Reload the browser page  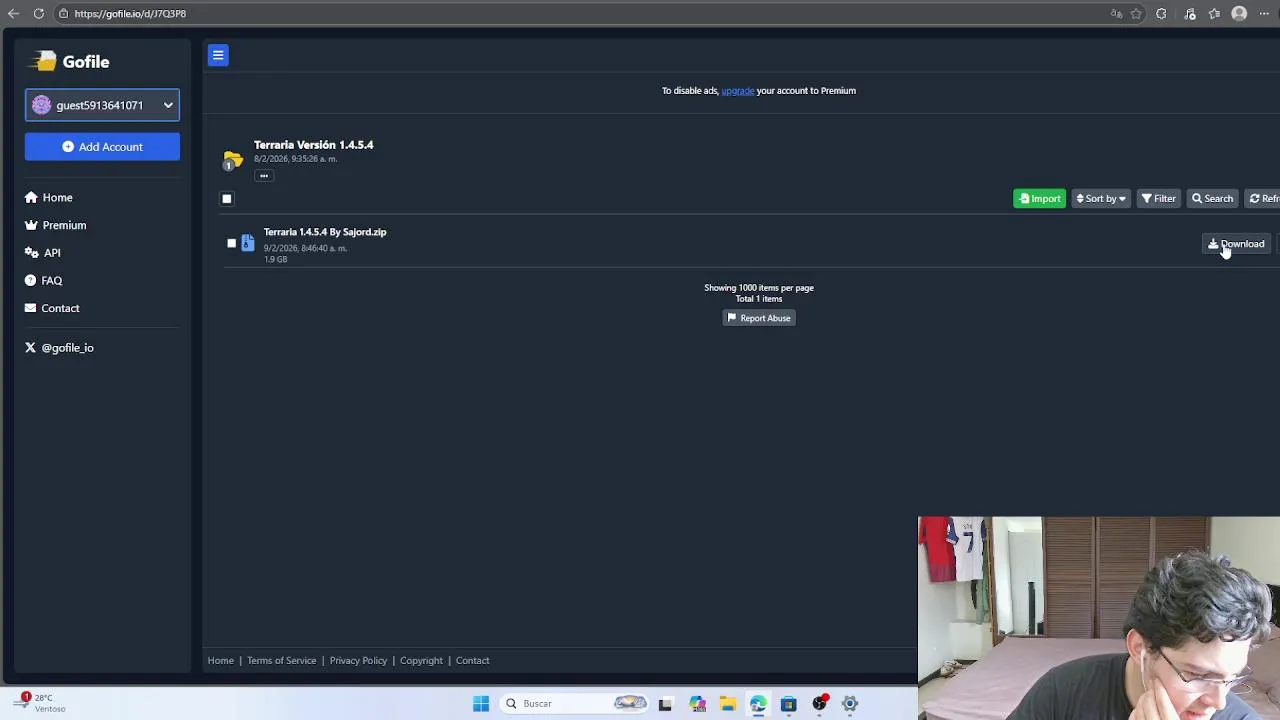click(x=38, y=14)
